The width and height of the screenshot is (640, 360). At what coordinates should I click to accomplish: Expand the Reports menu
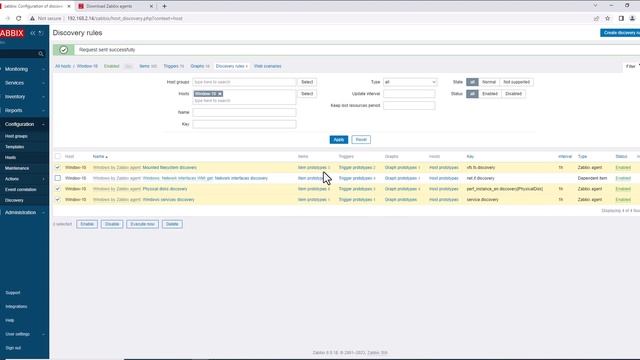(x=24, y=111)
